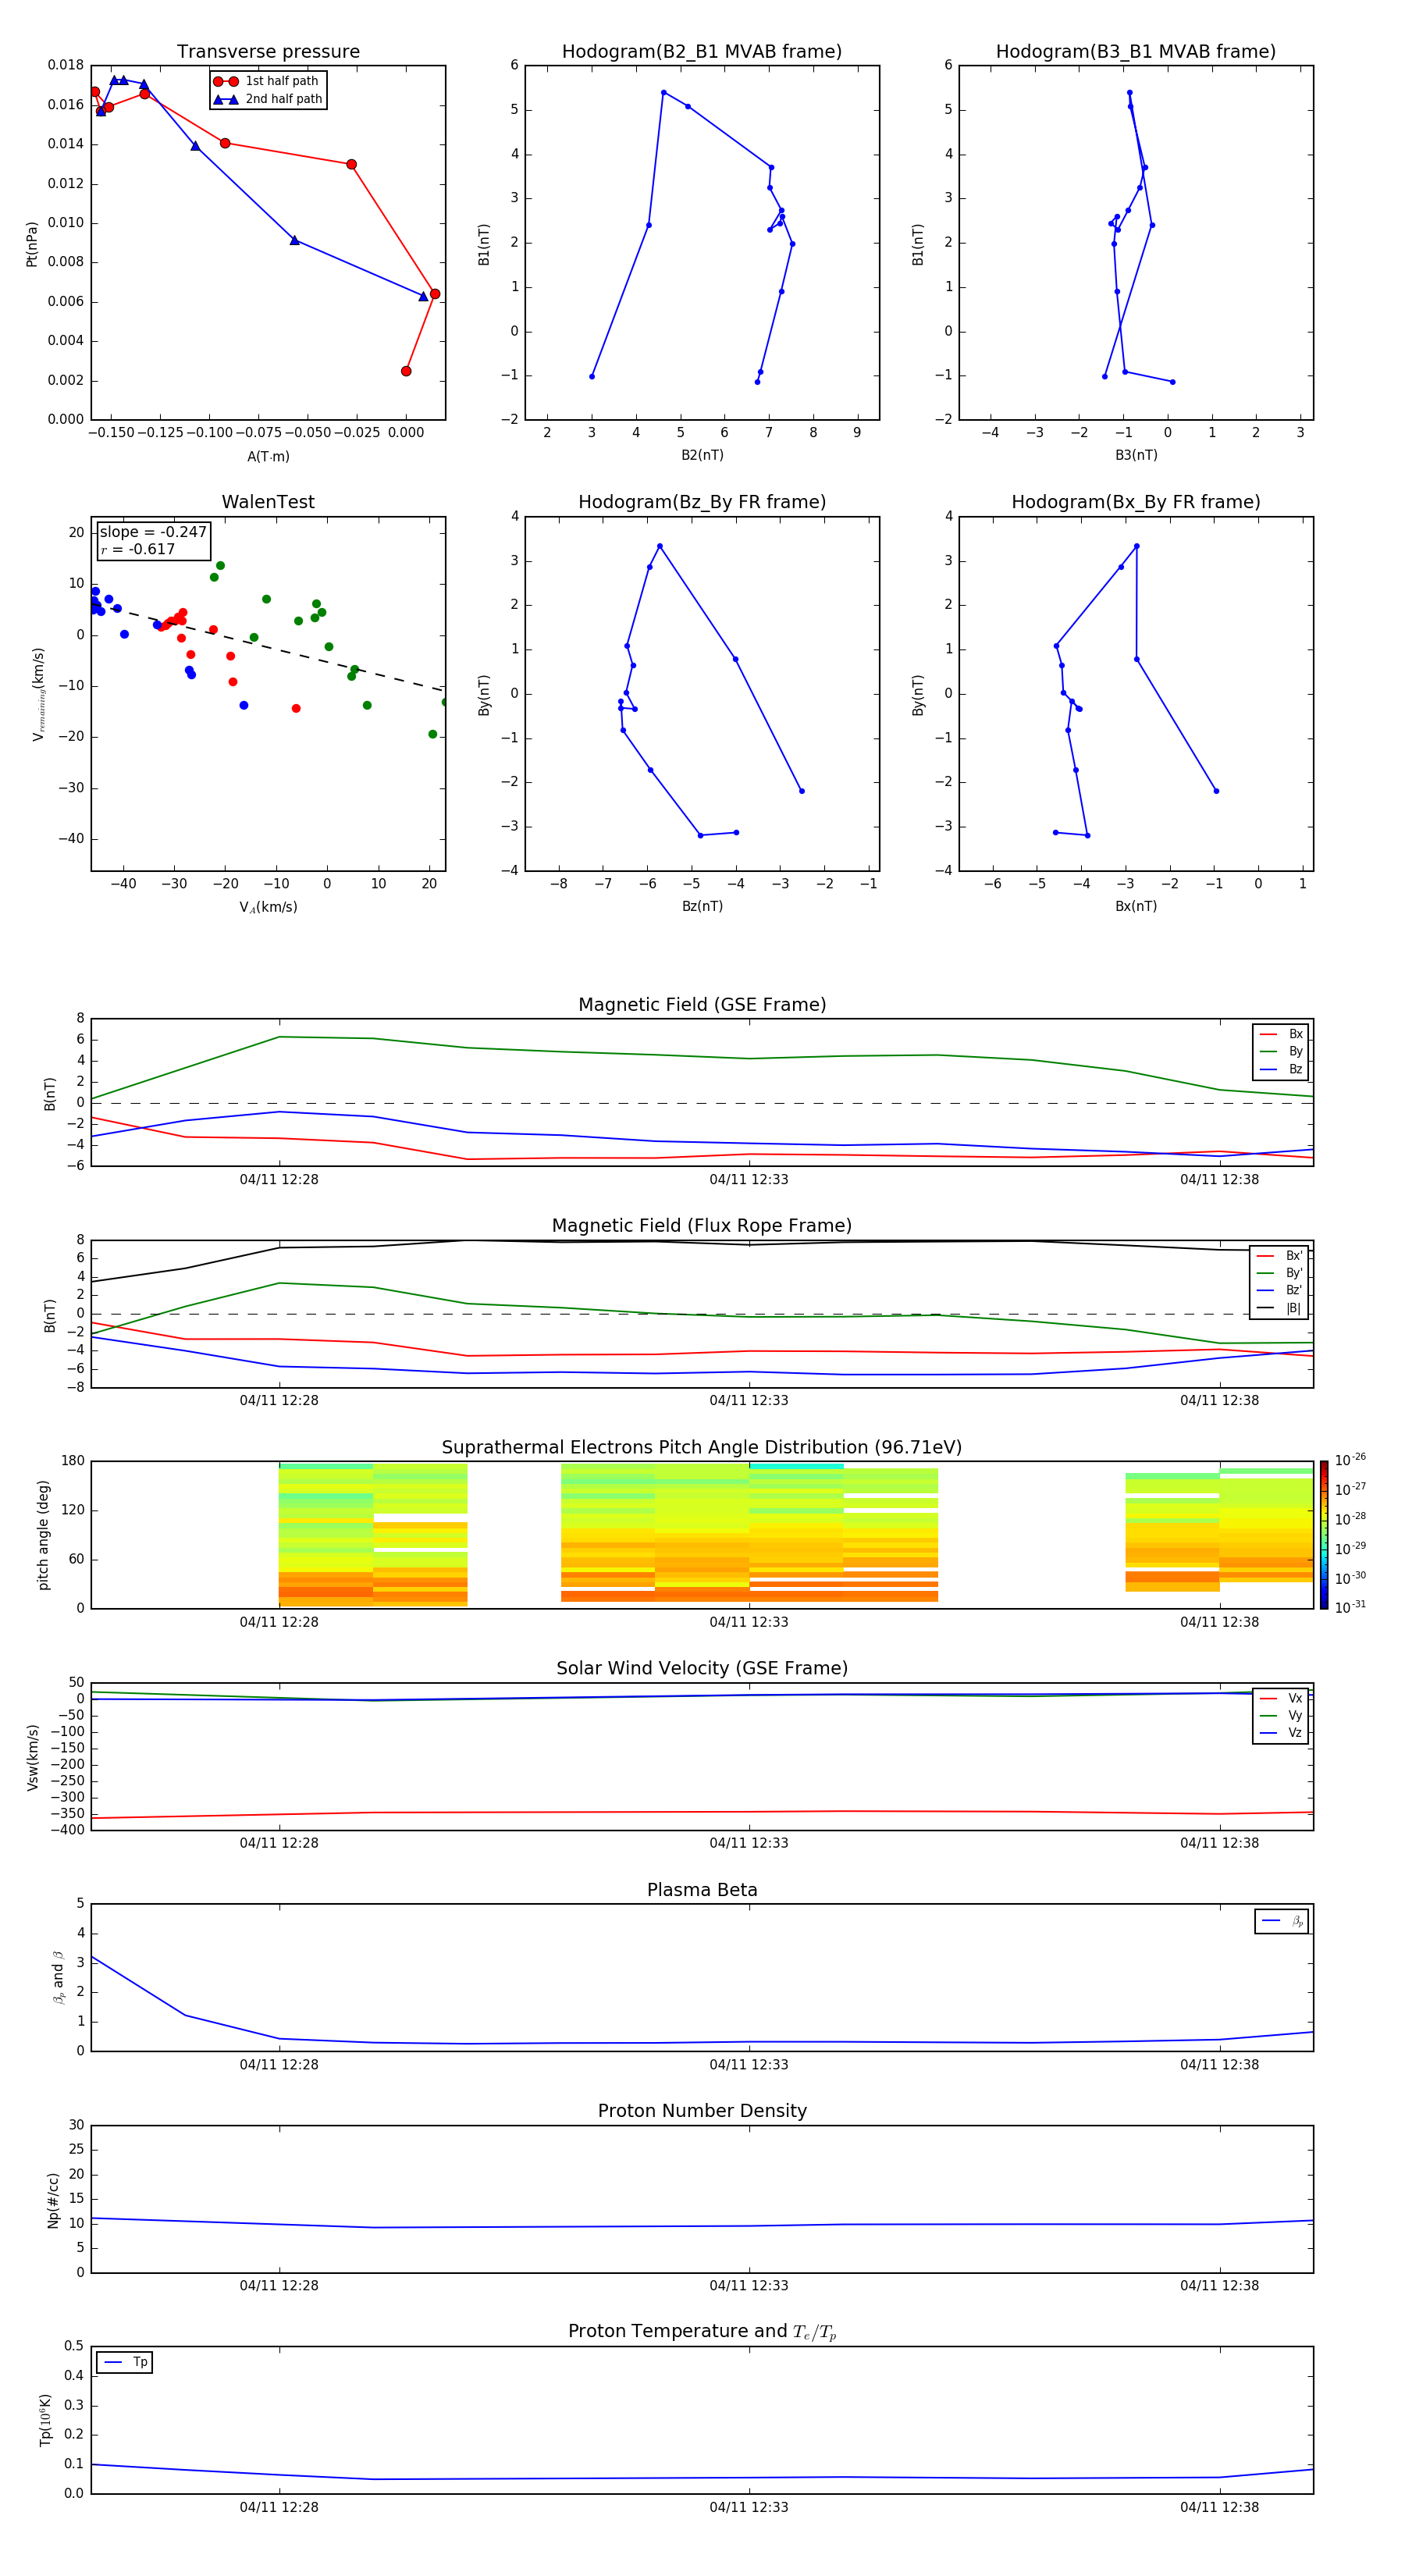This screenshot has height=2576, width=1405.
Task: Click the 'Tp' legend entry
Action: [125, 2362]
